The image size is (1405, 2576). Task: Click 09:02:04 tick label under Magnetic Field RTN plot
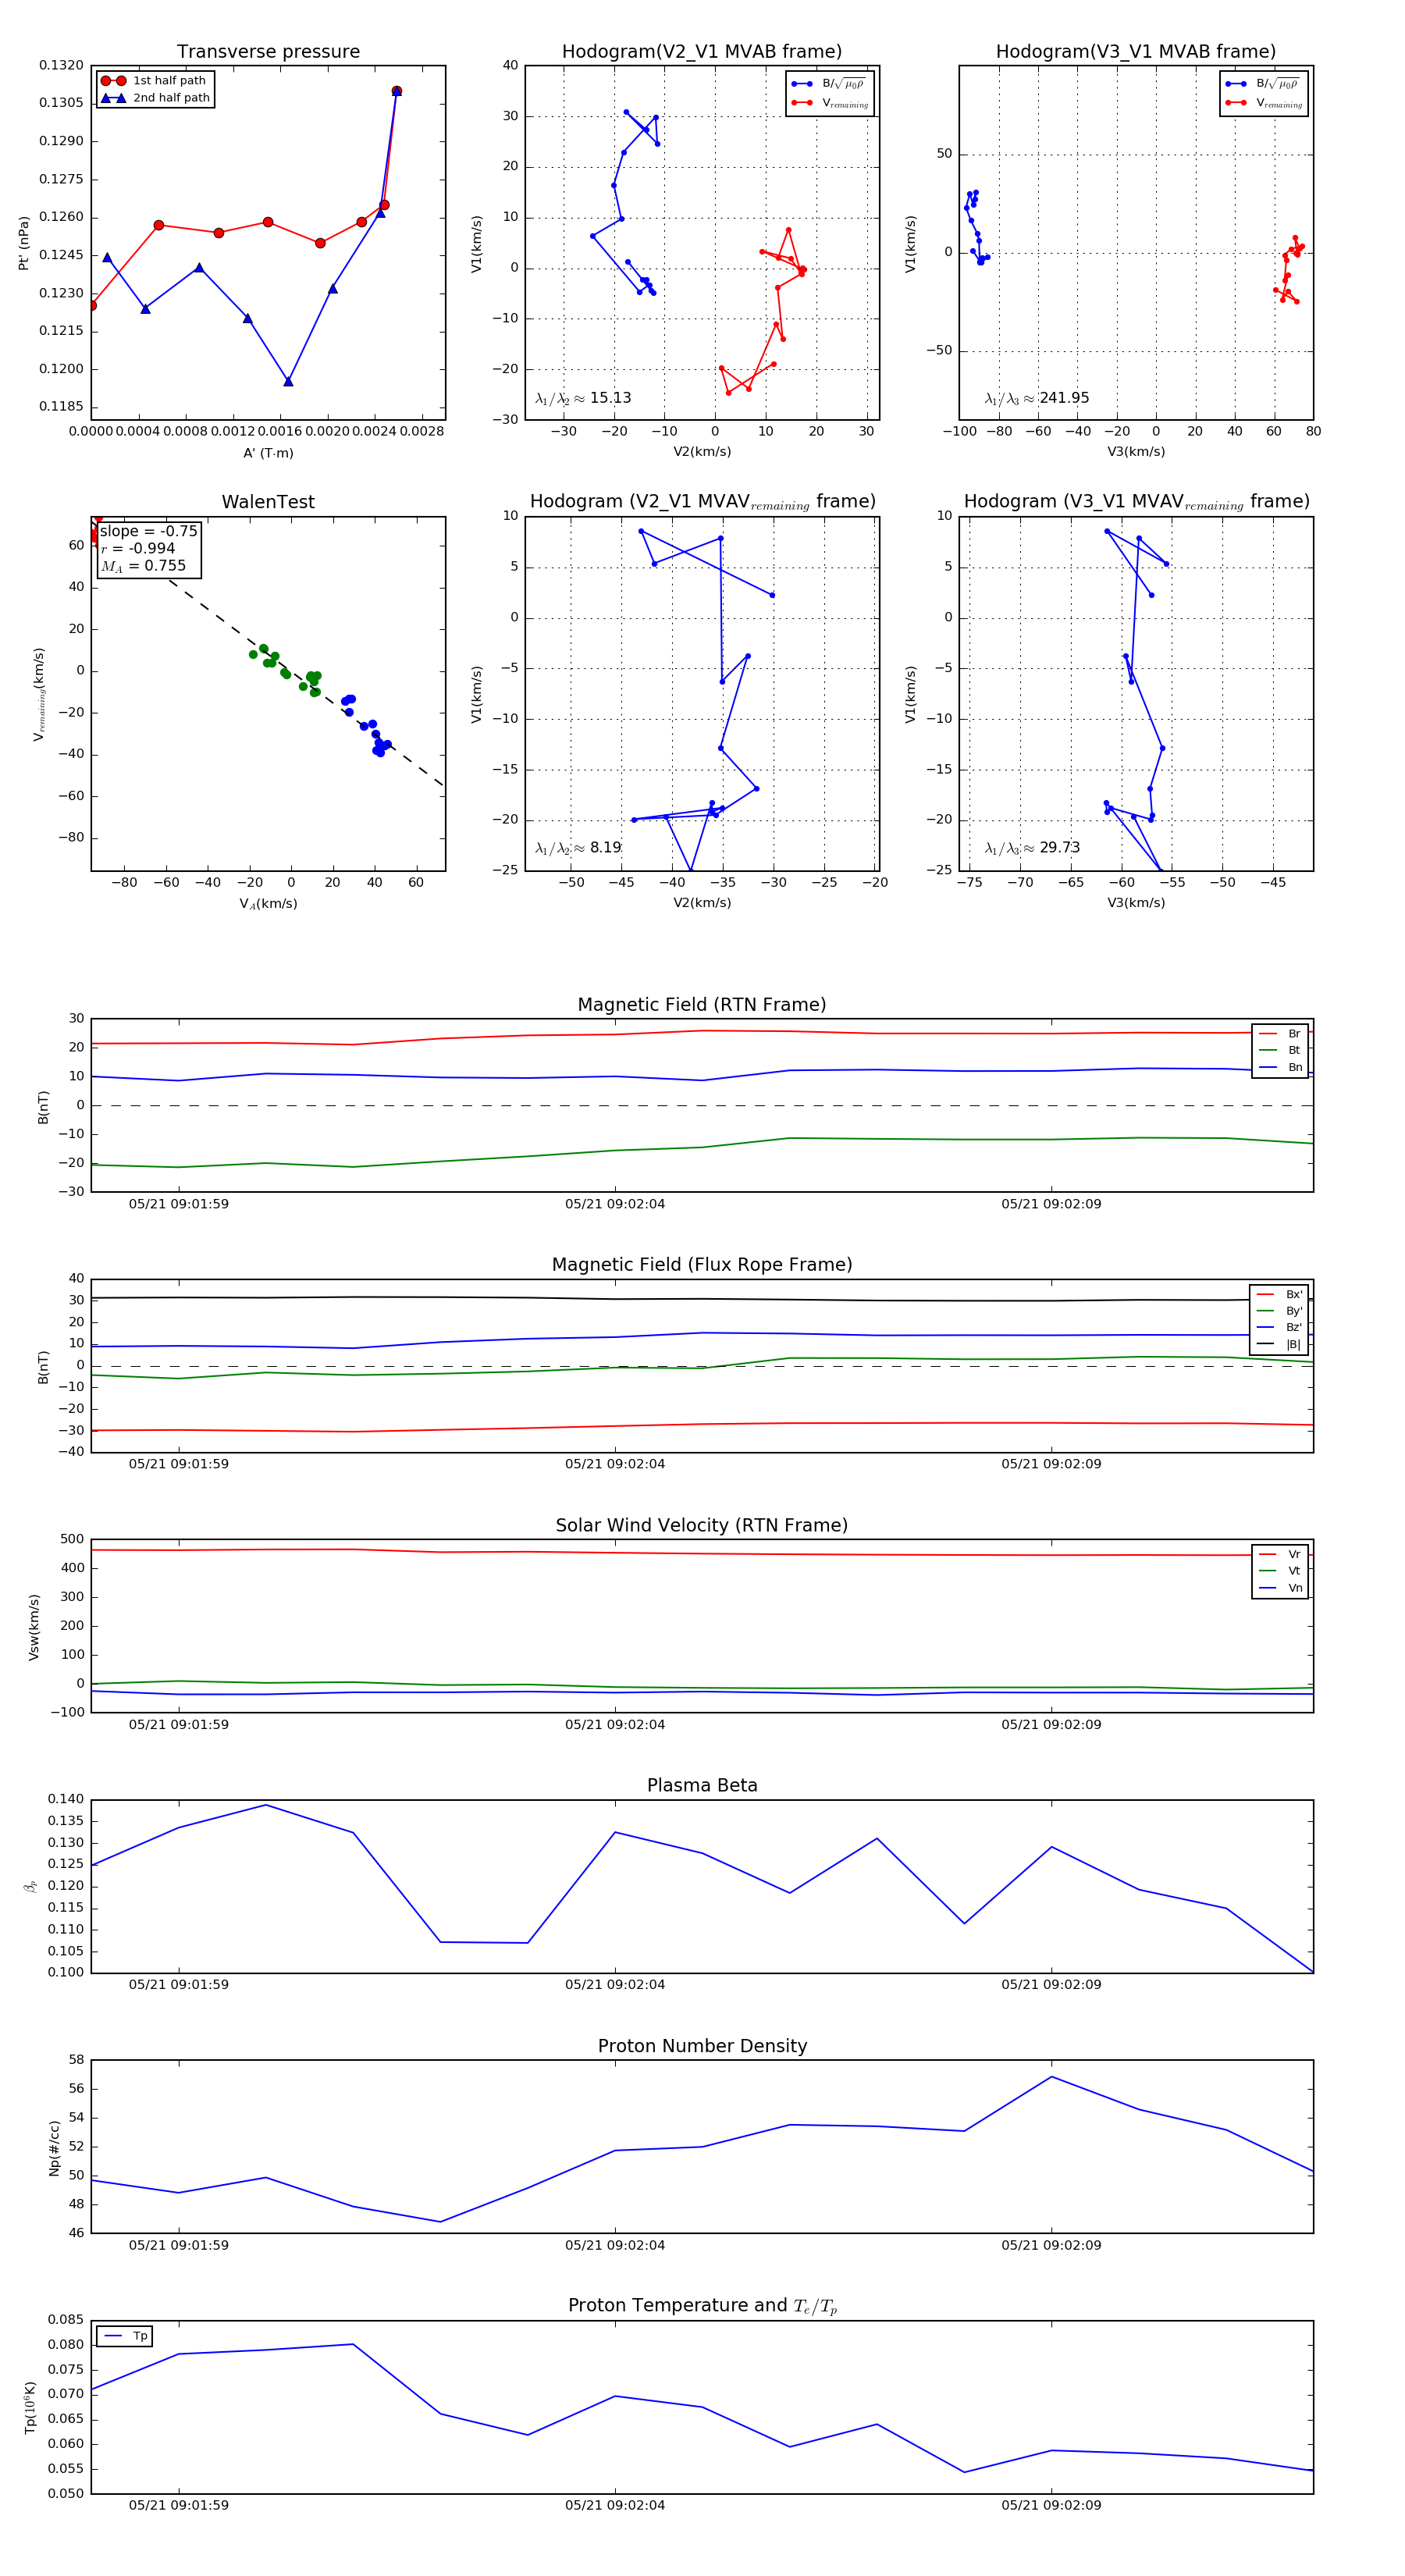click(615, 1204)
